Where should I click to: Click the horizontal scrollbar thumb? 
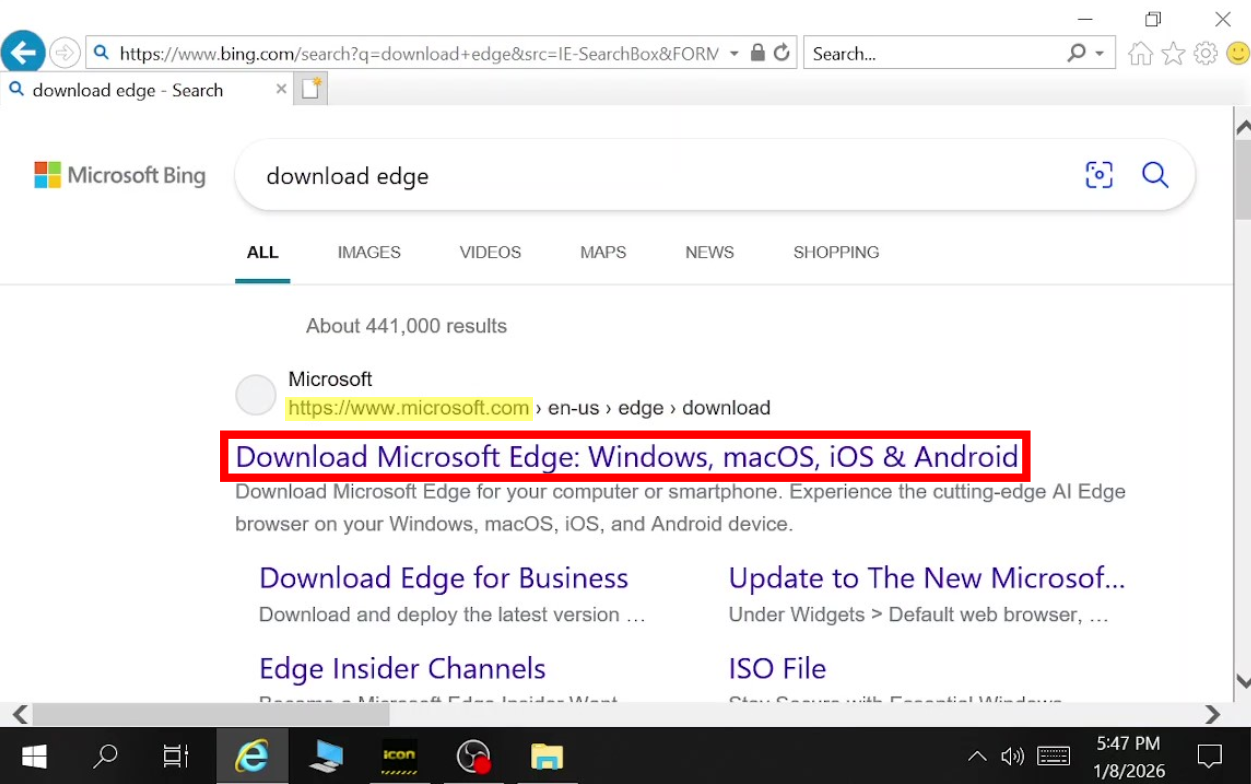pos(211,715)
